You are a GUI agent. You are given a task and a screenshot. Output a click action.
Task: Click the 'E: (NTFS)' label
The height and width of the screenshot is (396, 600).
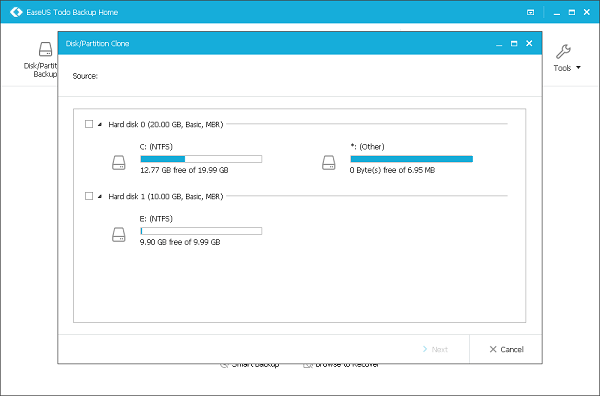click(x=156, y=218)
